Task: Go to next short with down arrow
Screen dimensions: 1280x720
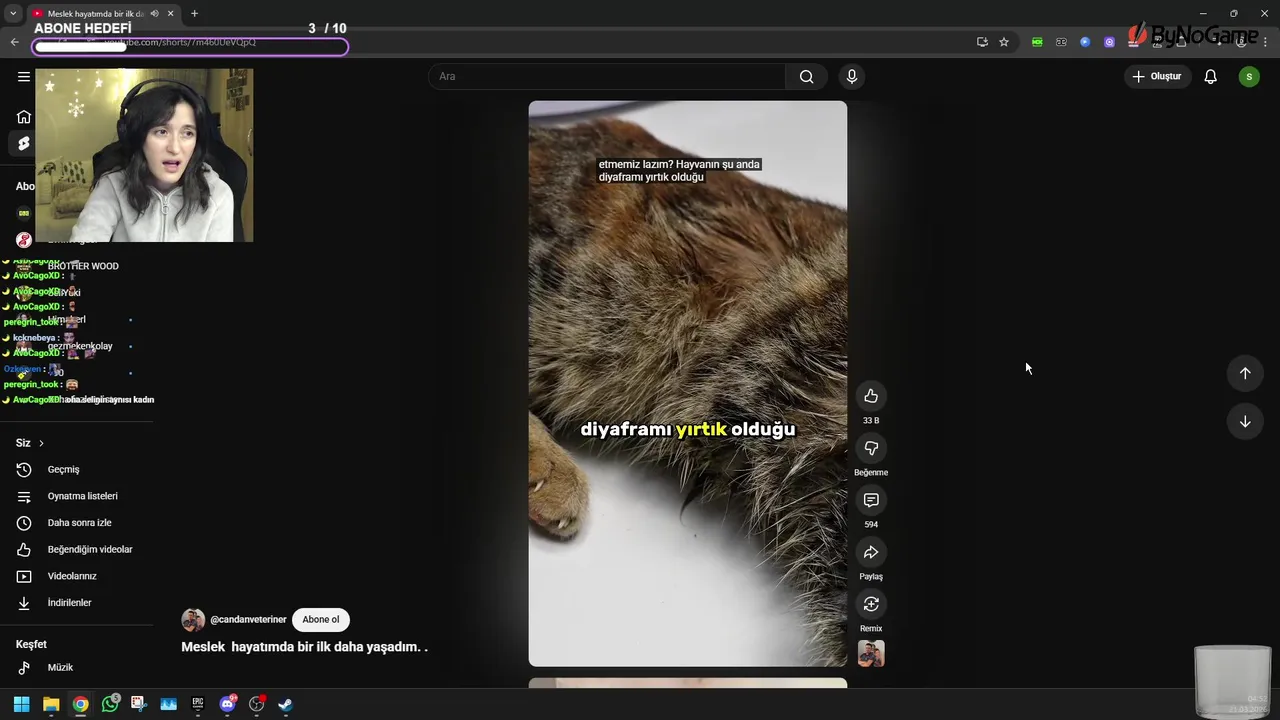Action: 1245,421
